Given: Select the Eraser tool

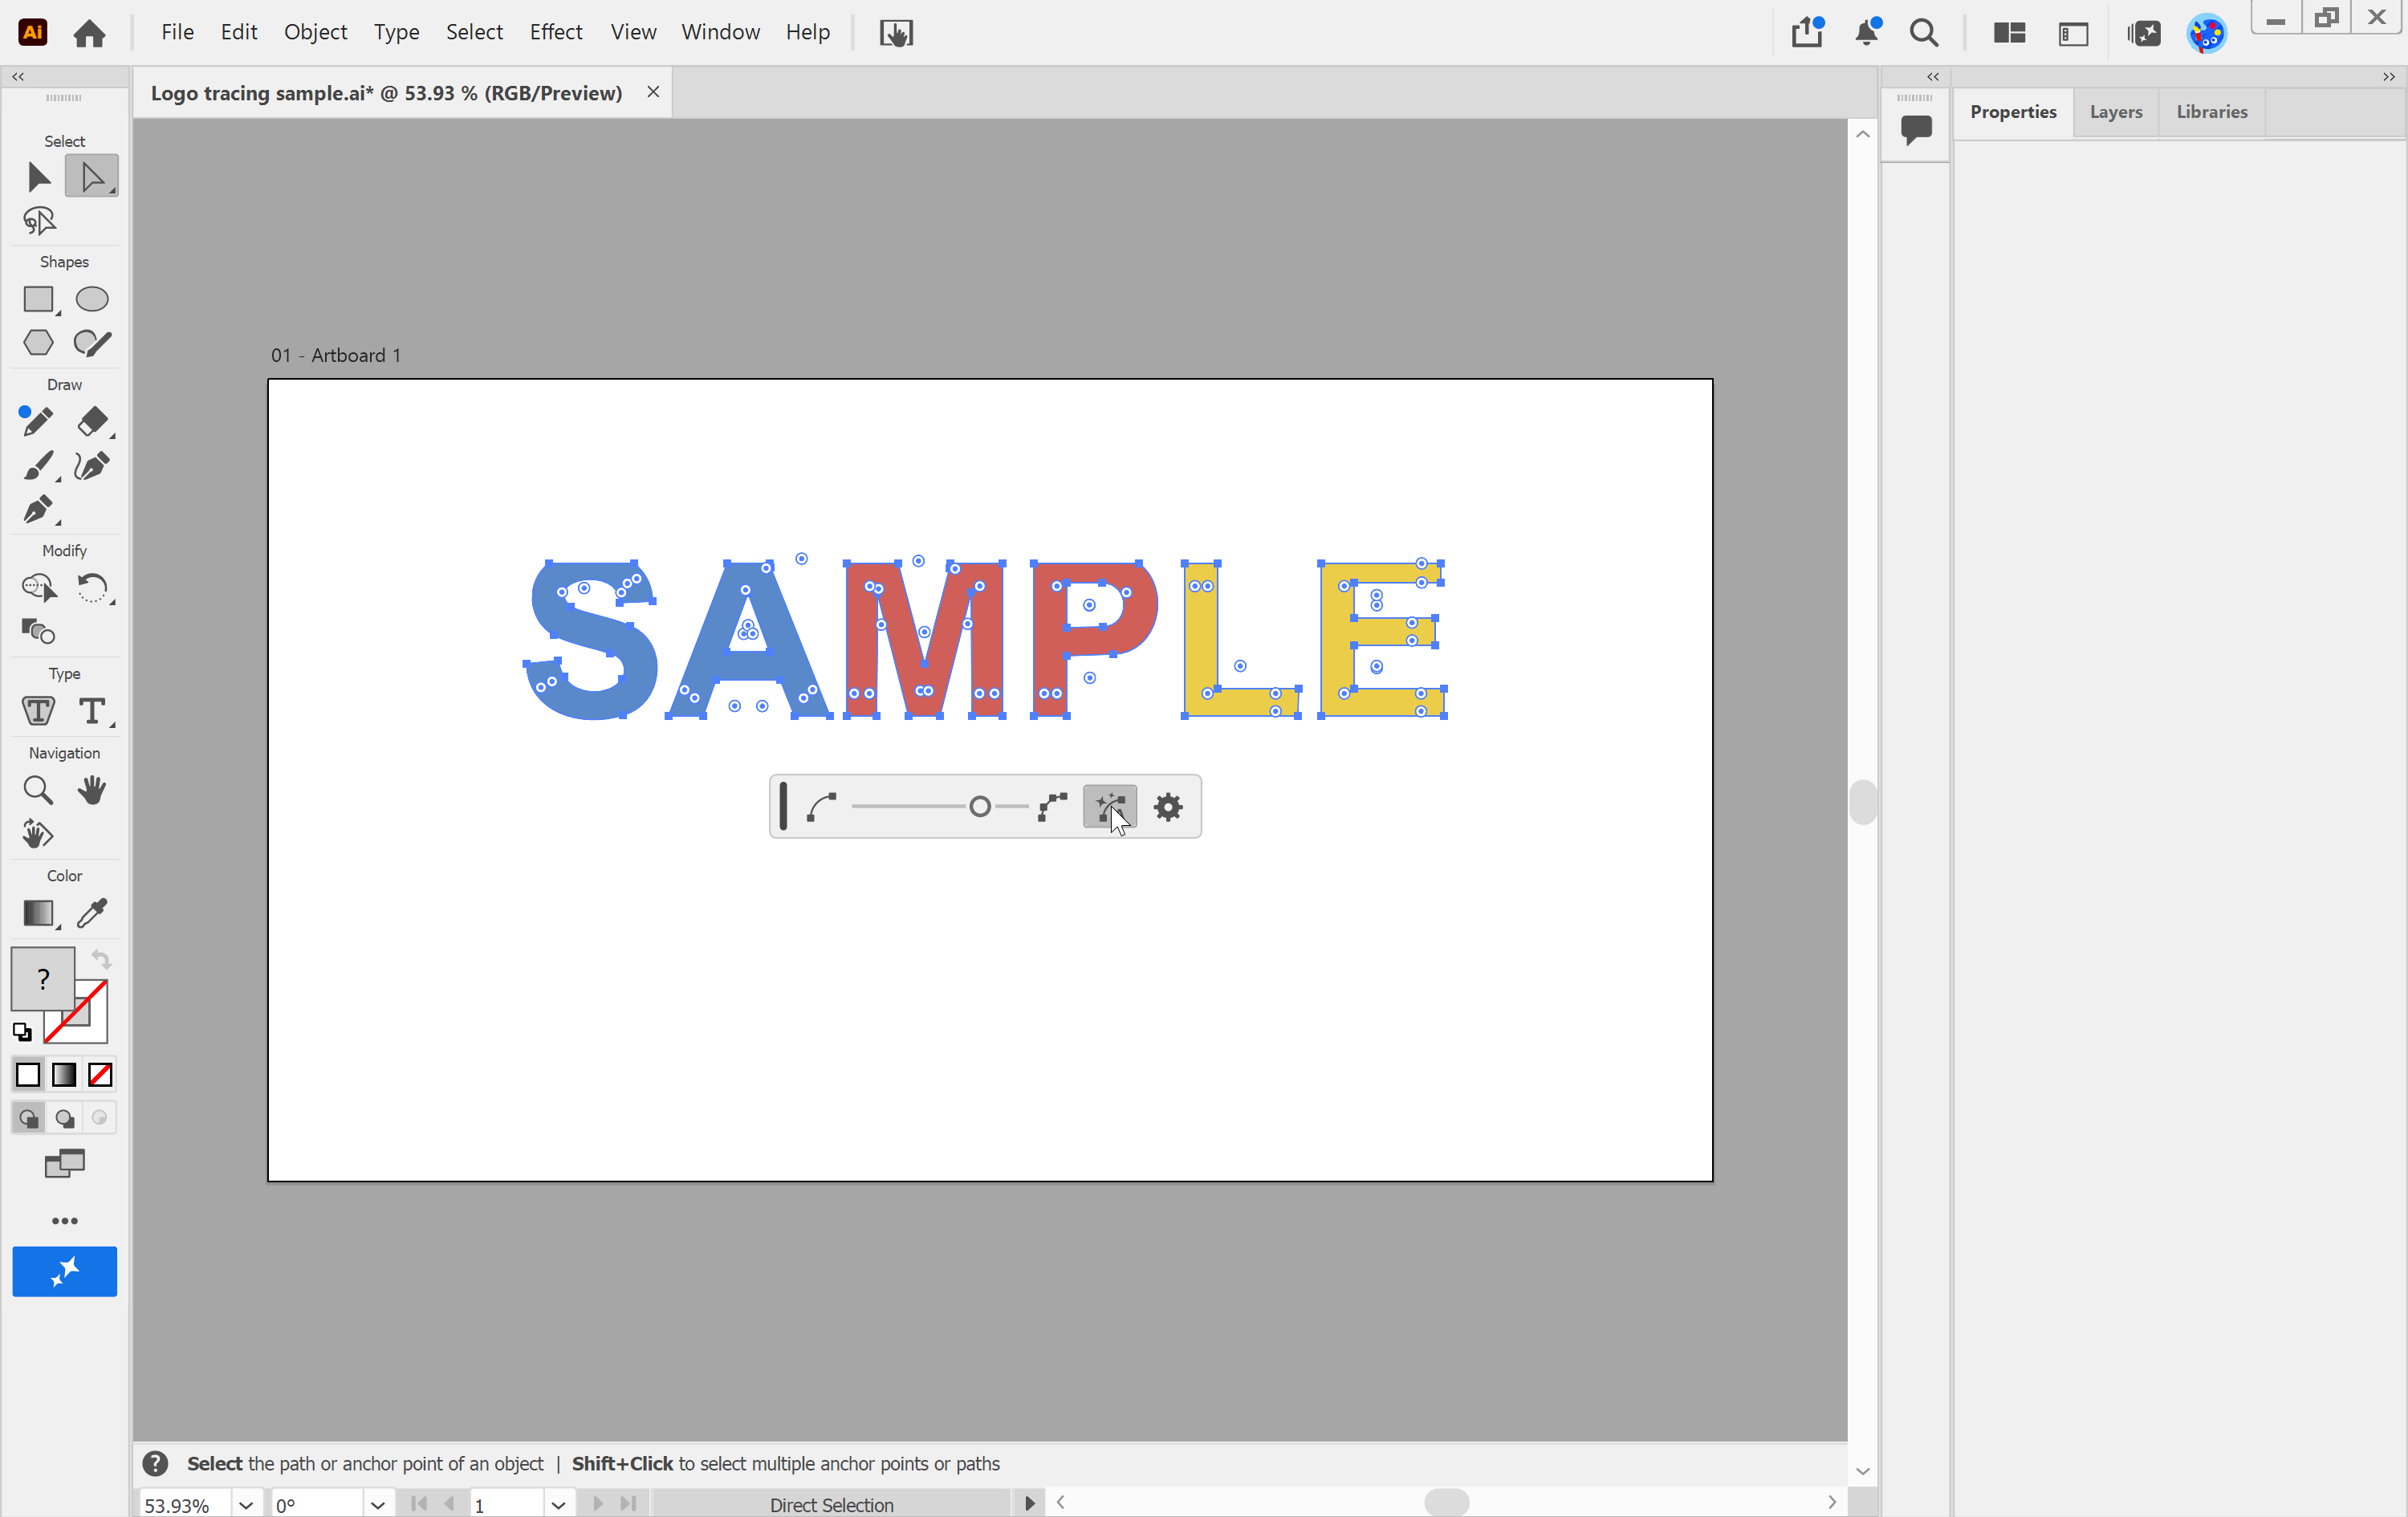Looking at the screenshot, I should [x=92, y=421].
